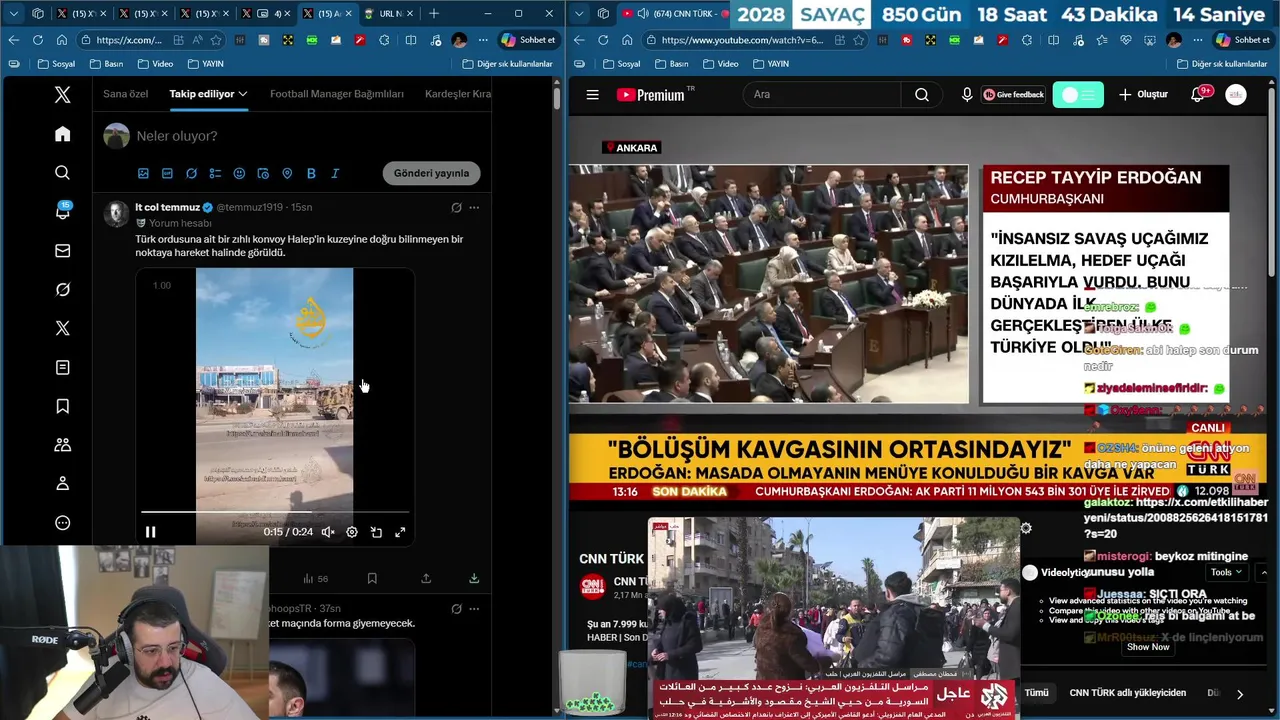Open Diğer sık kullanılanlar folder in left browser
Viewport: 1280px width, 720px height.
507,64
